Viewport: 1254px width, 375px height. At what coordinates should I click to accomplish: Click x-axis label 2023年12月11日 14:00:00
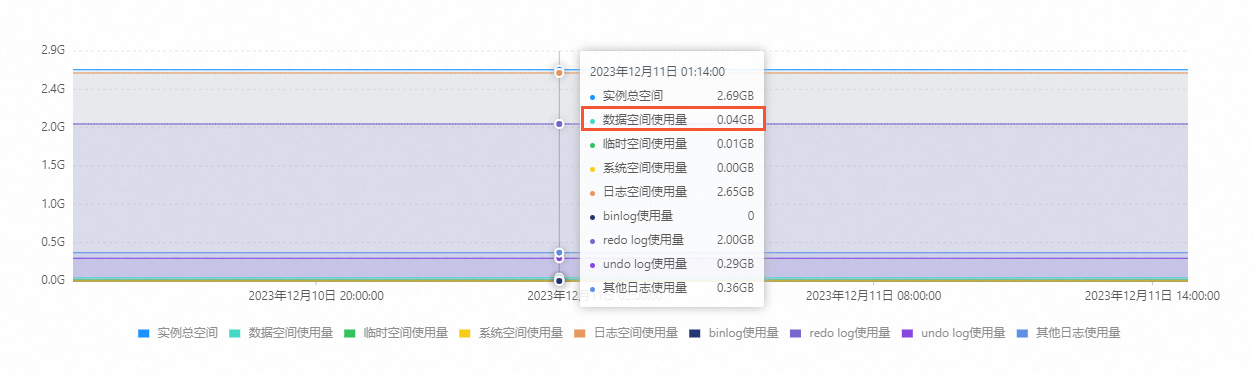(x=1152, y=296)
